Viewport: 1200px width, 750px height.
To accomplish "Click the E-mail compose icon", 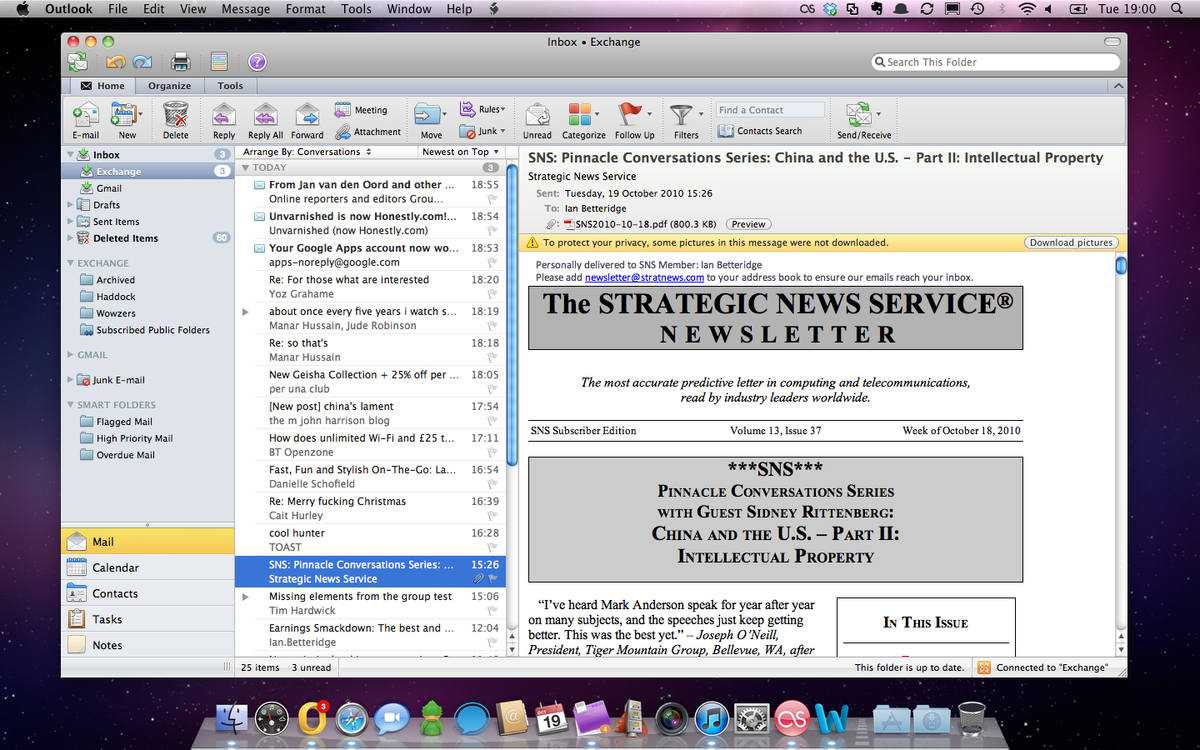I will click(x=85, y=114).
